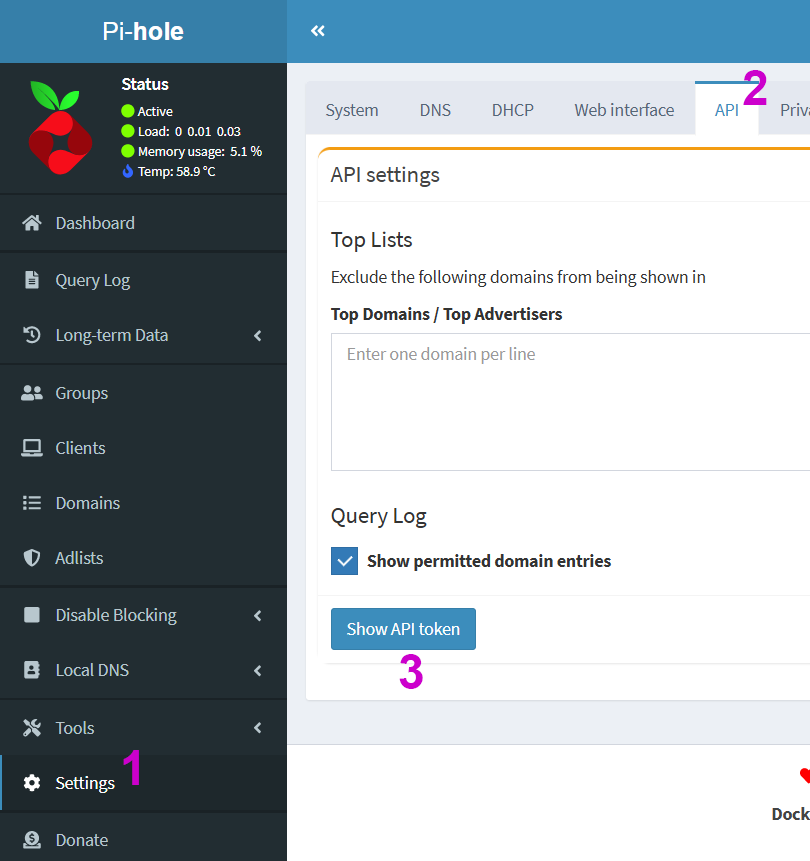Click the Local DNS address book icon

coord(32,670)
